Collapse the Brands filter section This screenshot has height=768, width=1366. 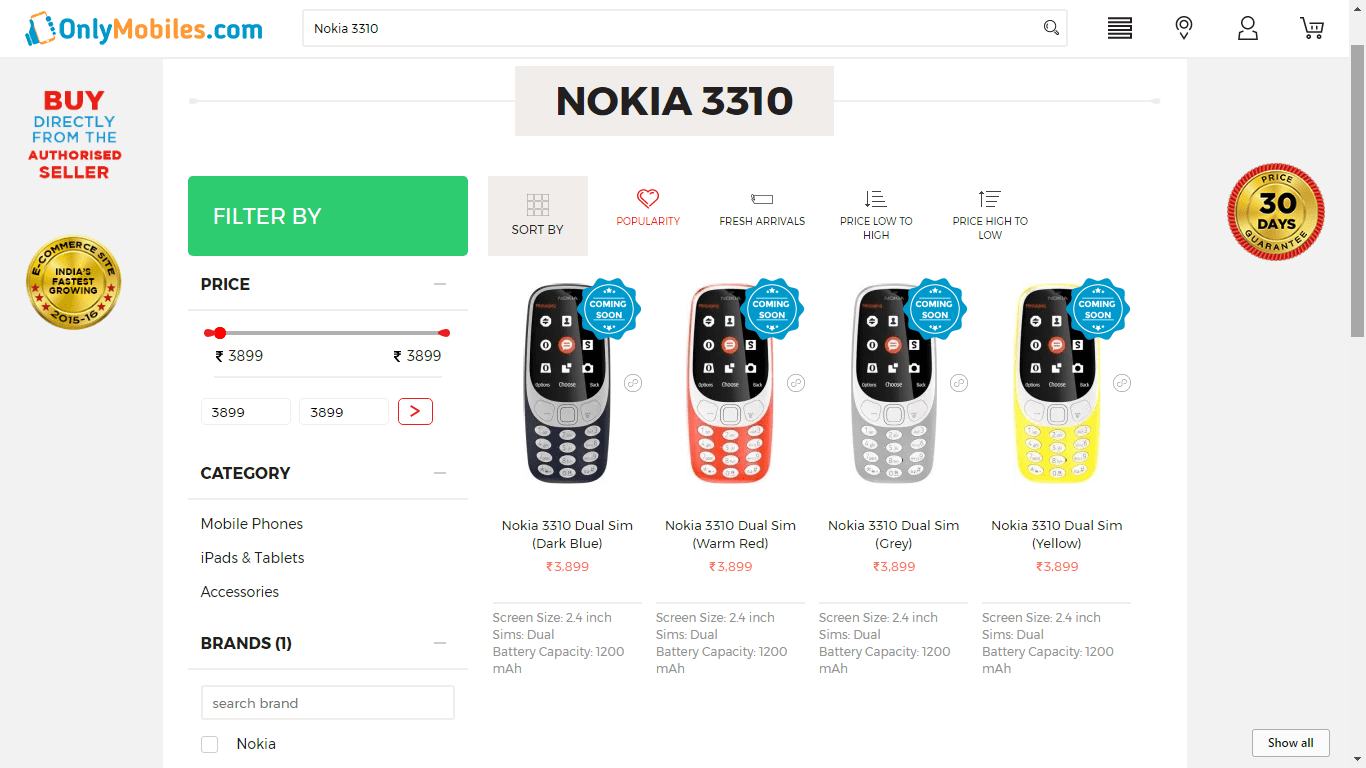[440, 643]
